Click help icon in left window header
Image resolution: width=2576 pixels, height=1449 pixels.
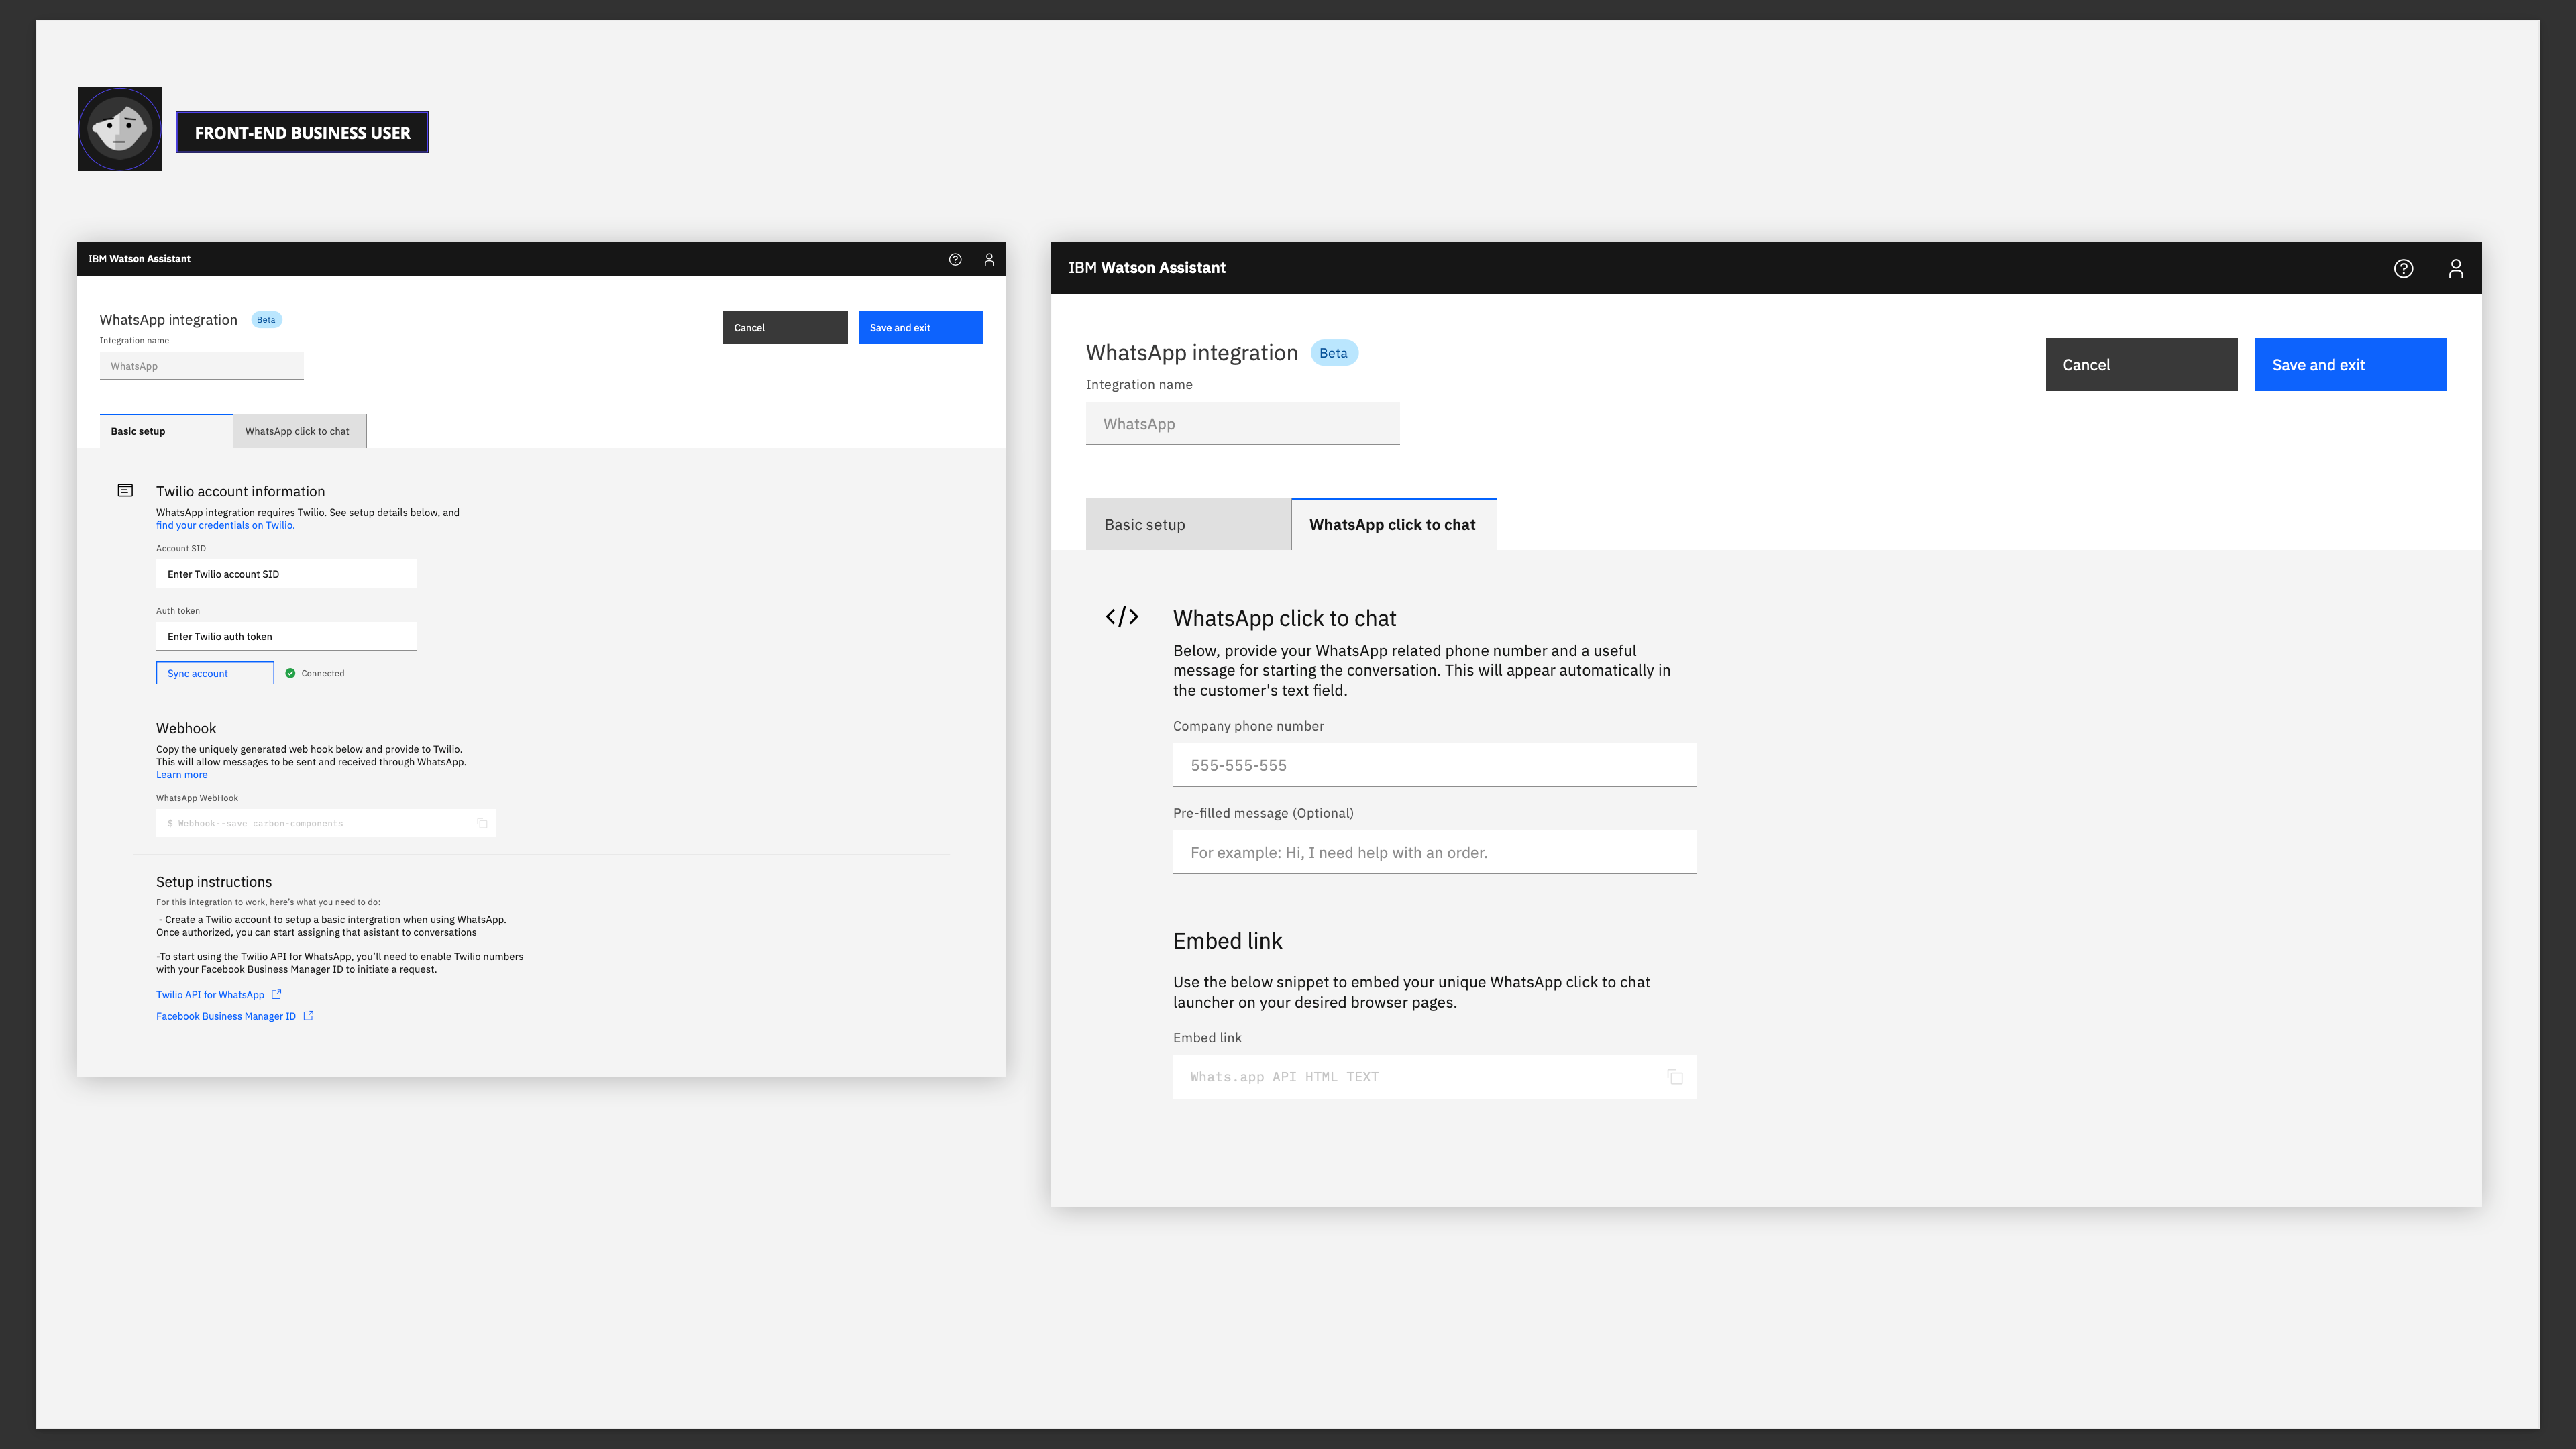(955, 259)
